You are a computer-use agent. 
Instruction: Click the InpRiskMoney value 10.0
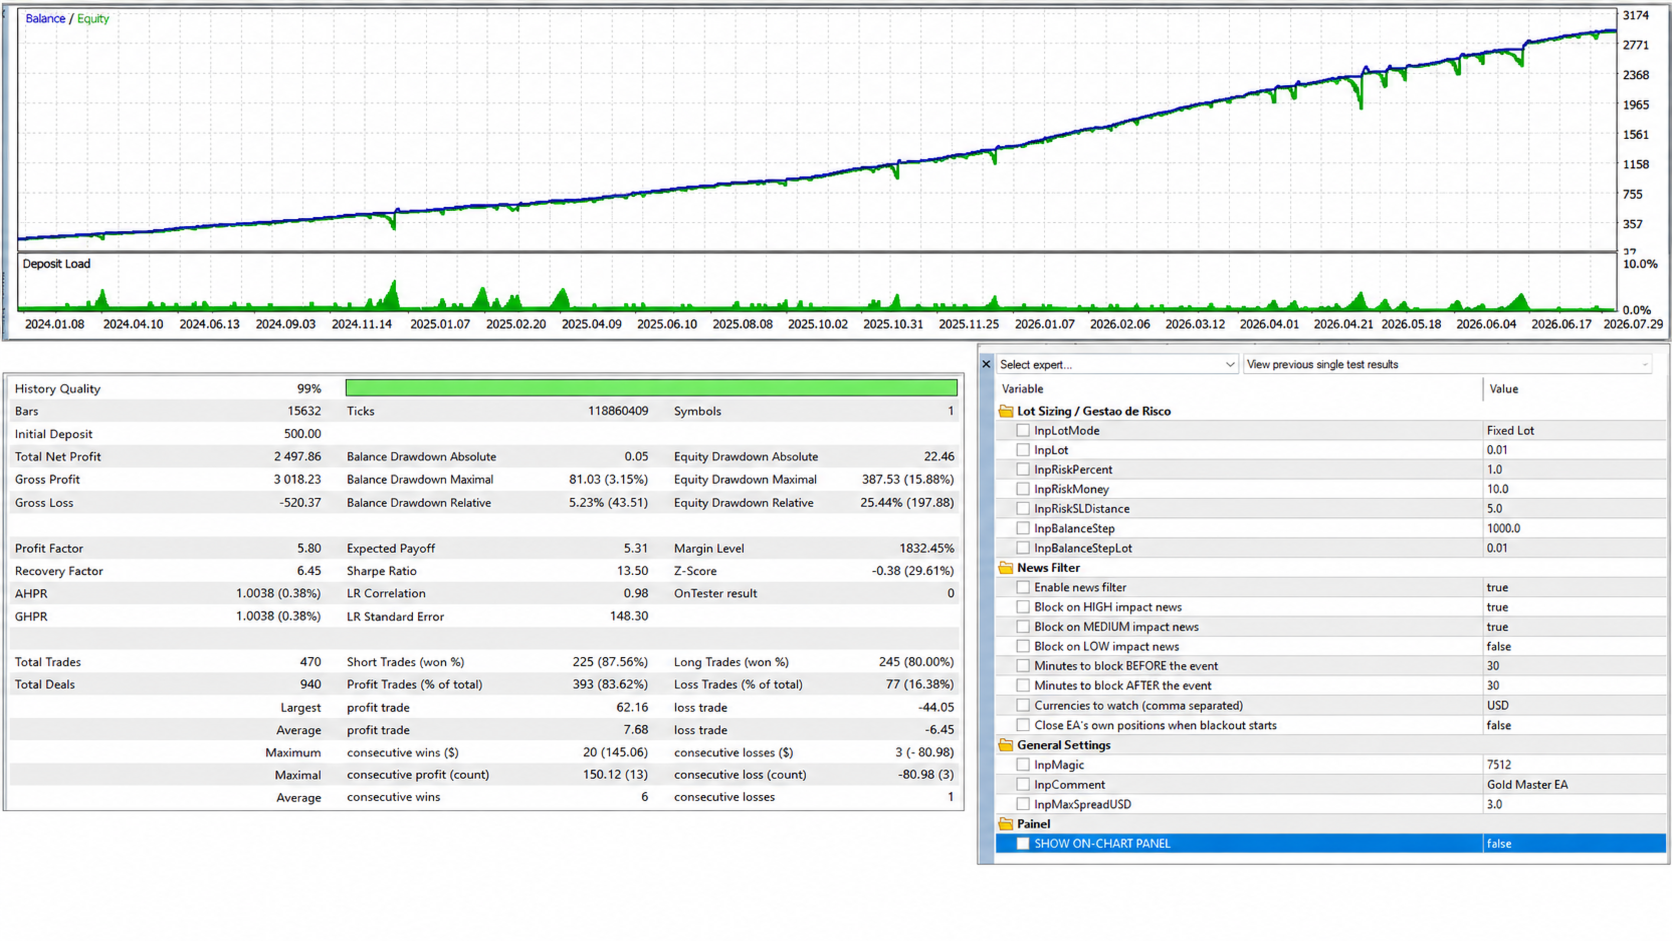1497,489
